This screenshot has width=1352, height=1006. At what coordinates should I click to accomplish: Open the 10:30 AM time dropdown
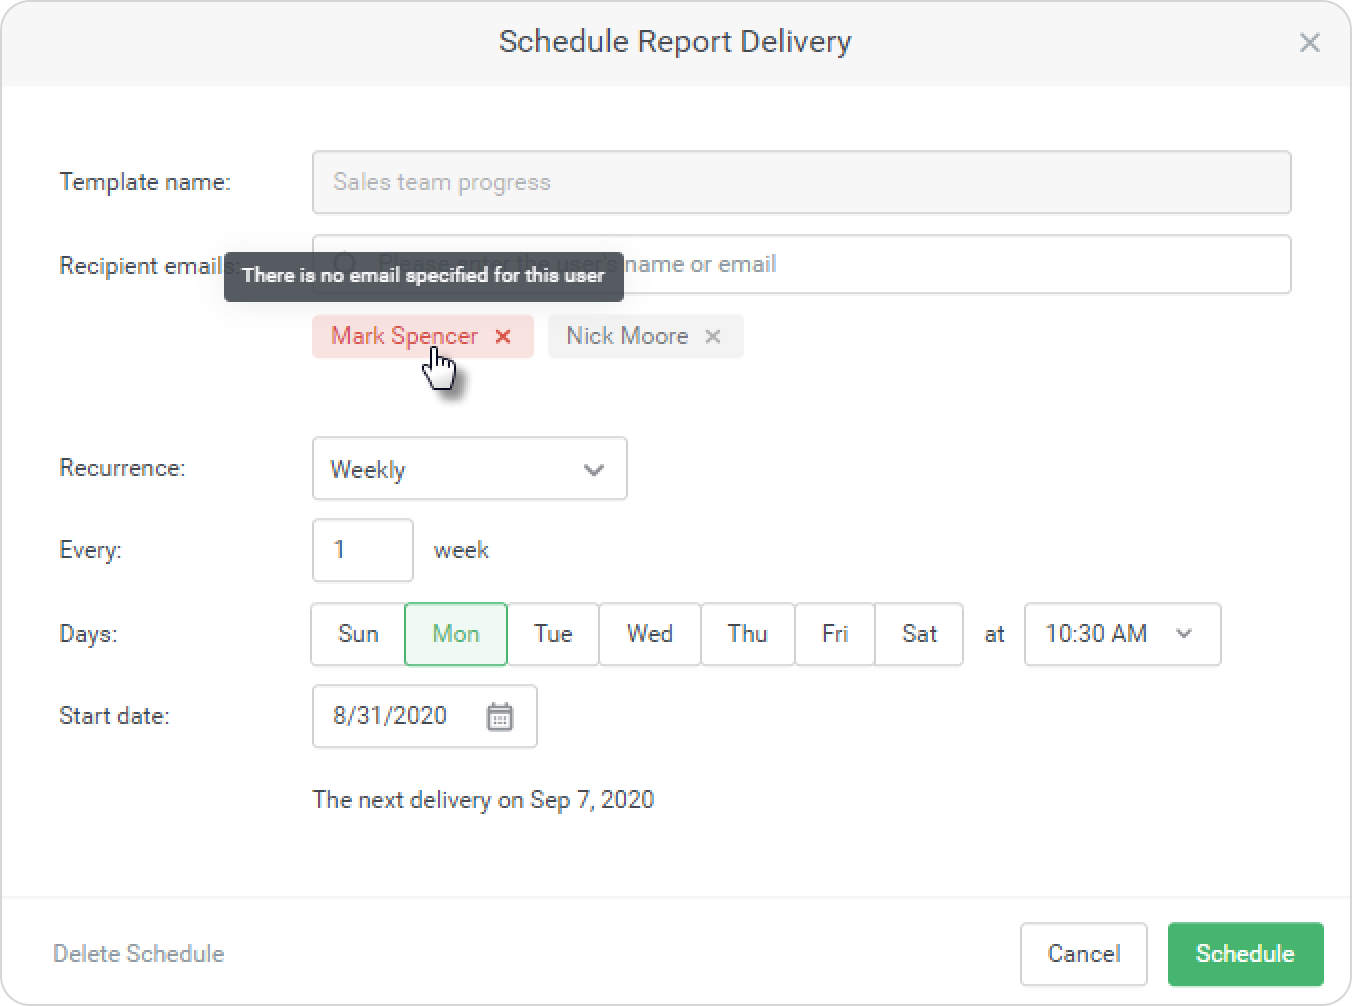tap(1122, 634)
